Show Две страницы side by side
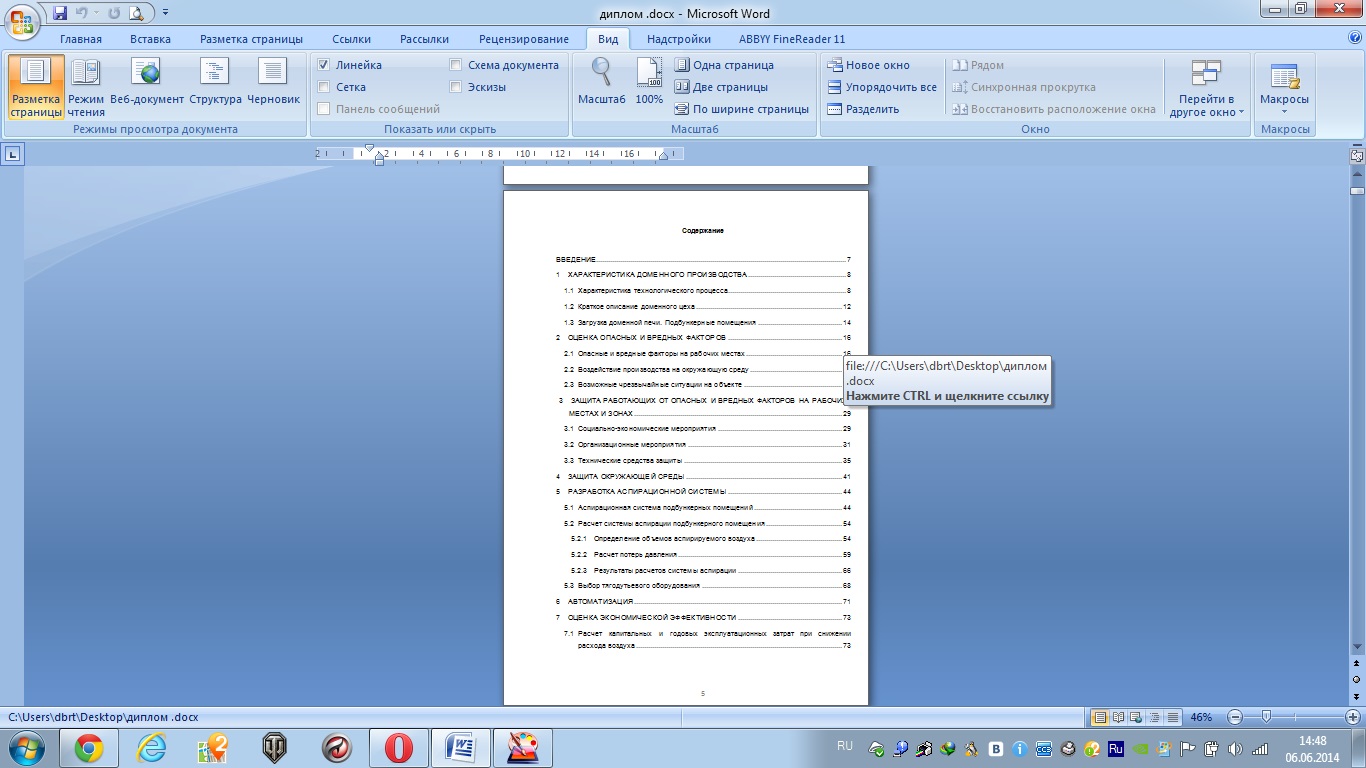Screen dimensions: 1366x768 click(721, 87)
